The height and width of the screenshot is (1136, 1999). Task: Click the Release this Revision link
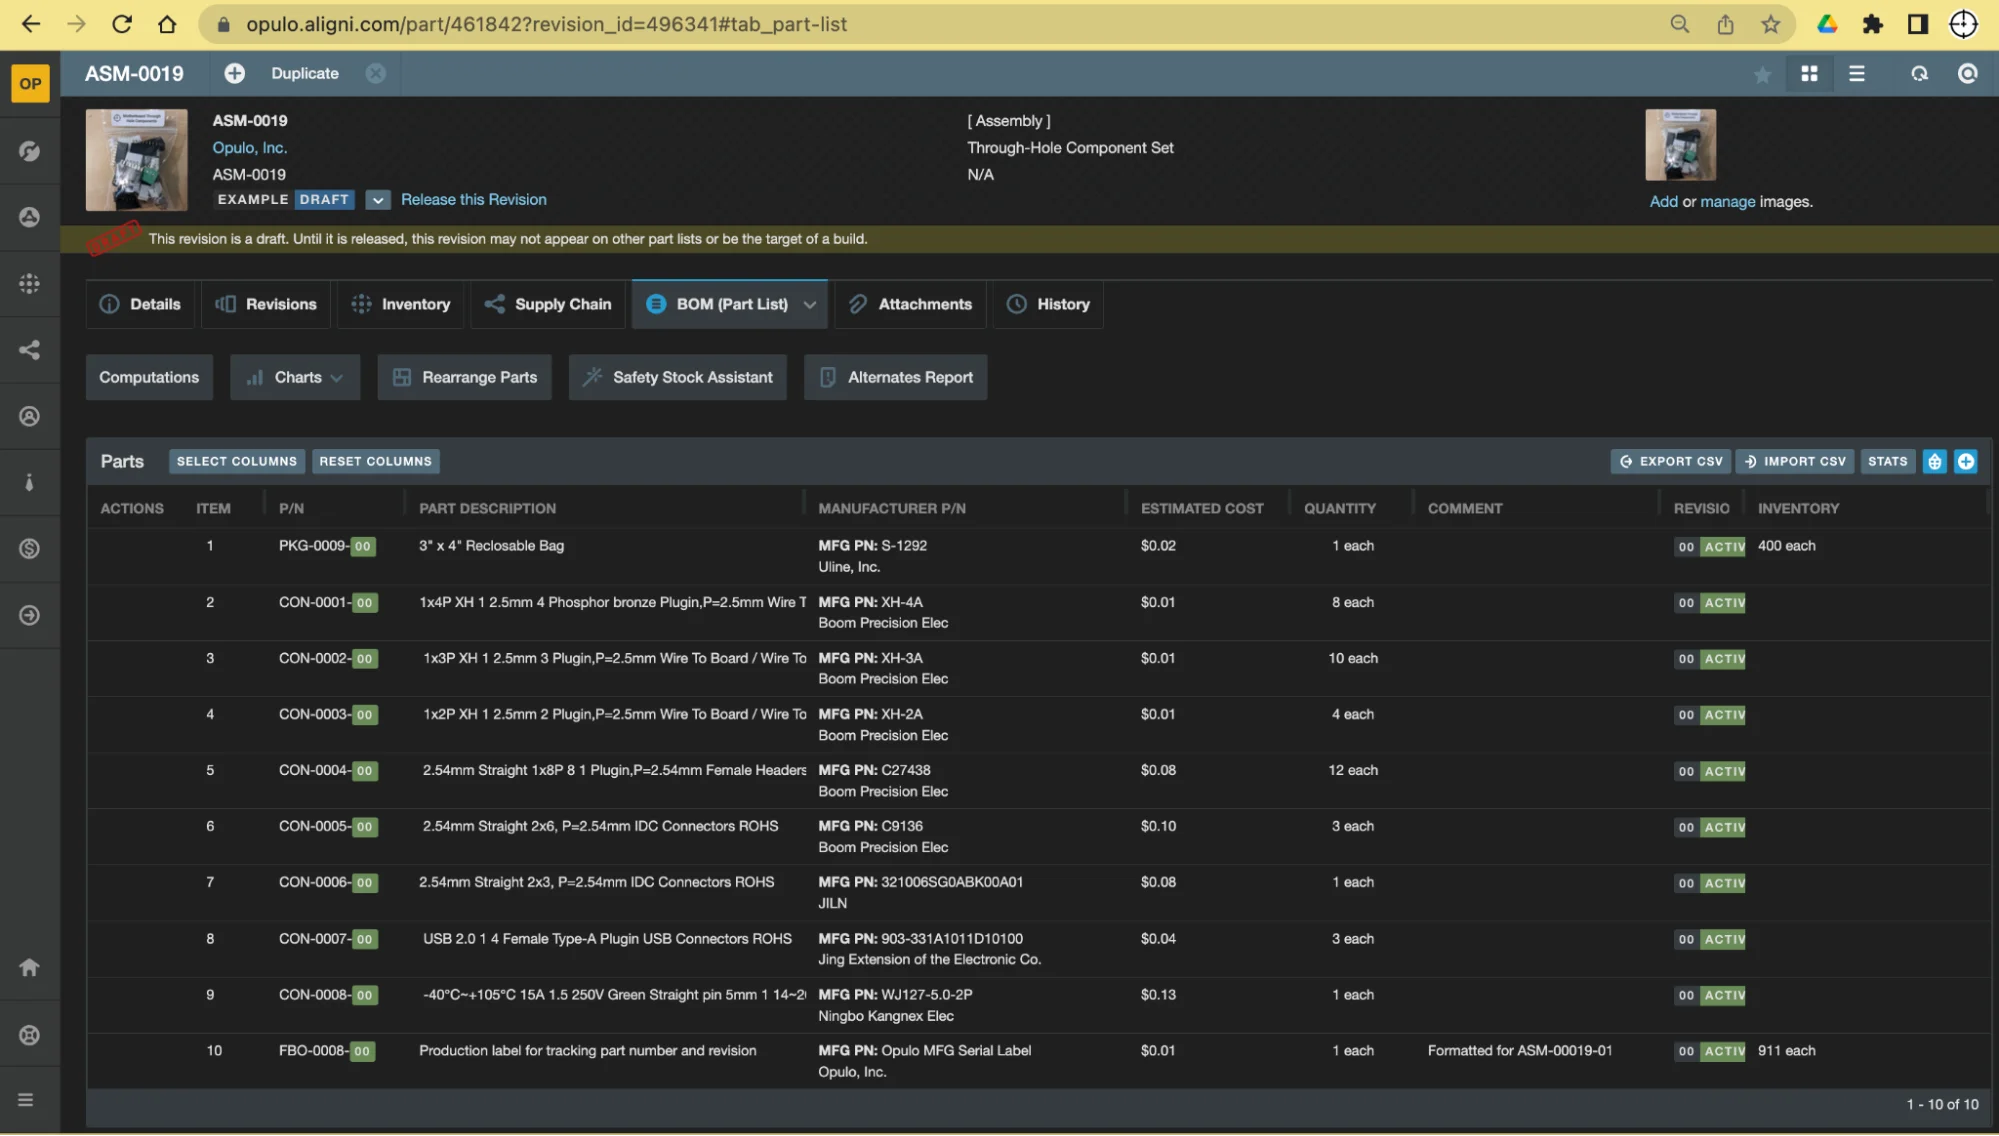(x=473, y=200)
